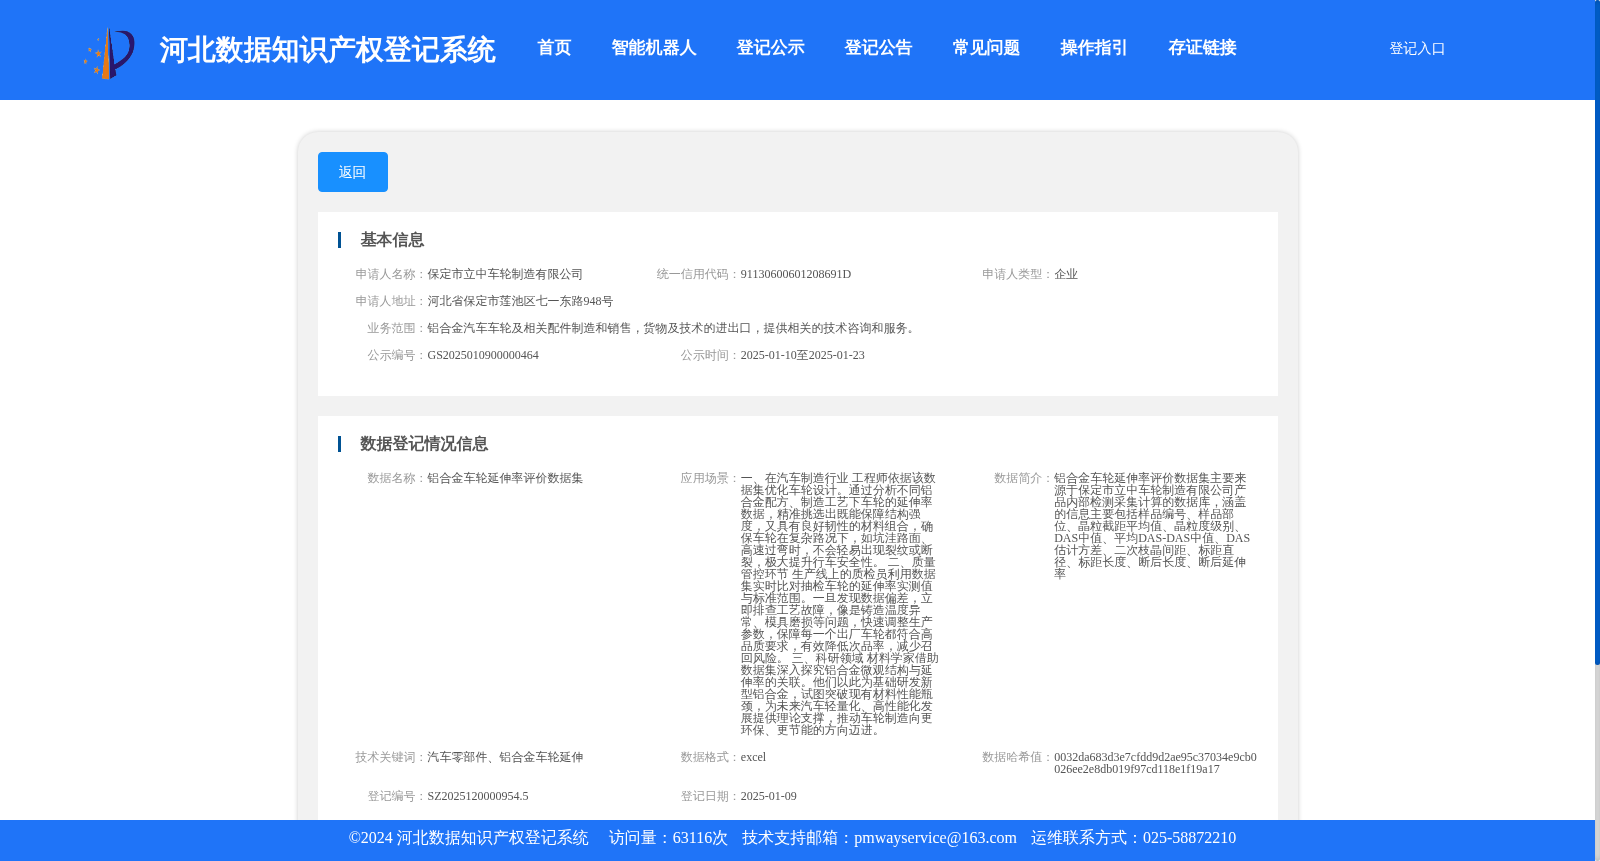Select applicant type value 企业
This screenshot has height=861, width=1600.
point(1066,274)
